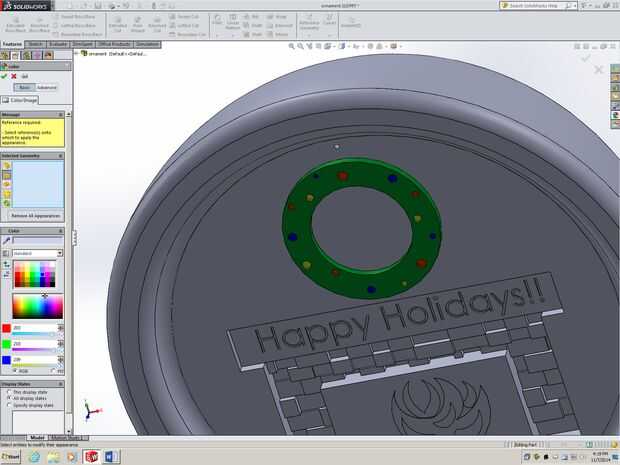Switch to the Features ribbon tab
620x465 pixels.
tap(12, 44)
